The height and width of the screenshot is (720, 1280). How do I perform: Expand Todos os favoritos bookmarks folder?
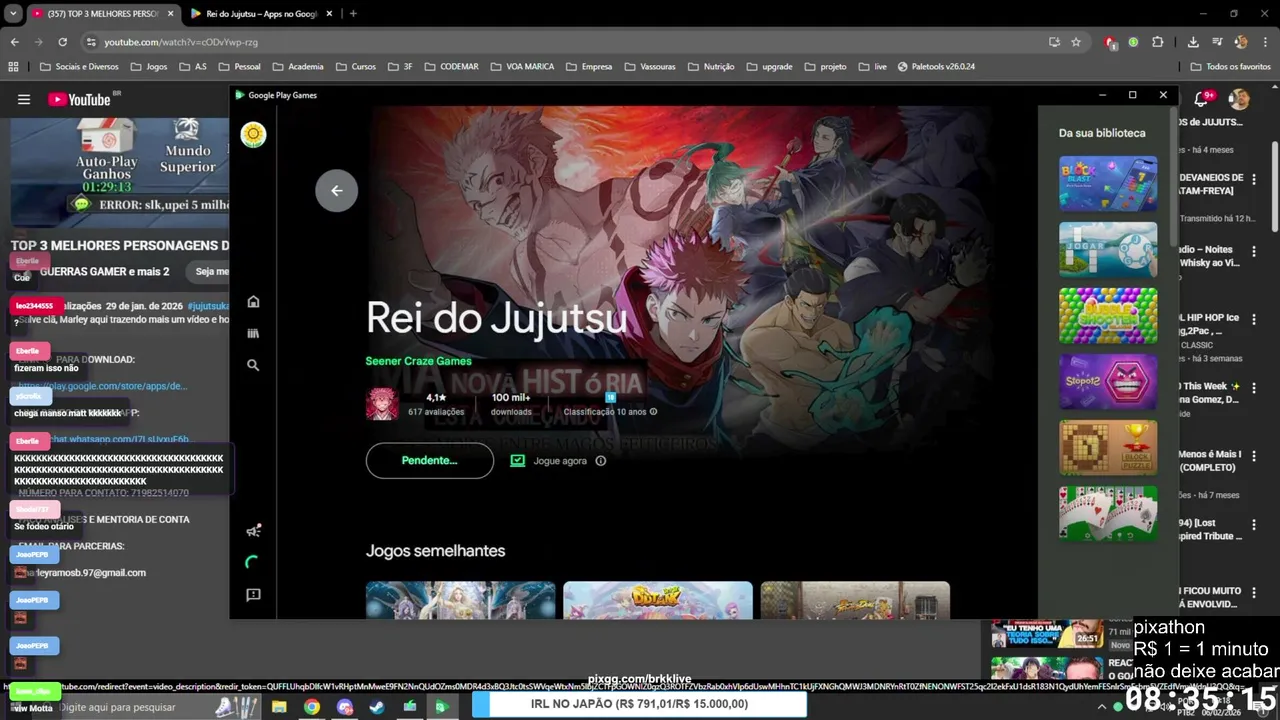tap(1230, 67)
